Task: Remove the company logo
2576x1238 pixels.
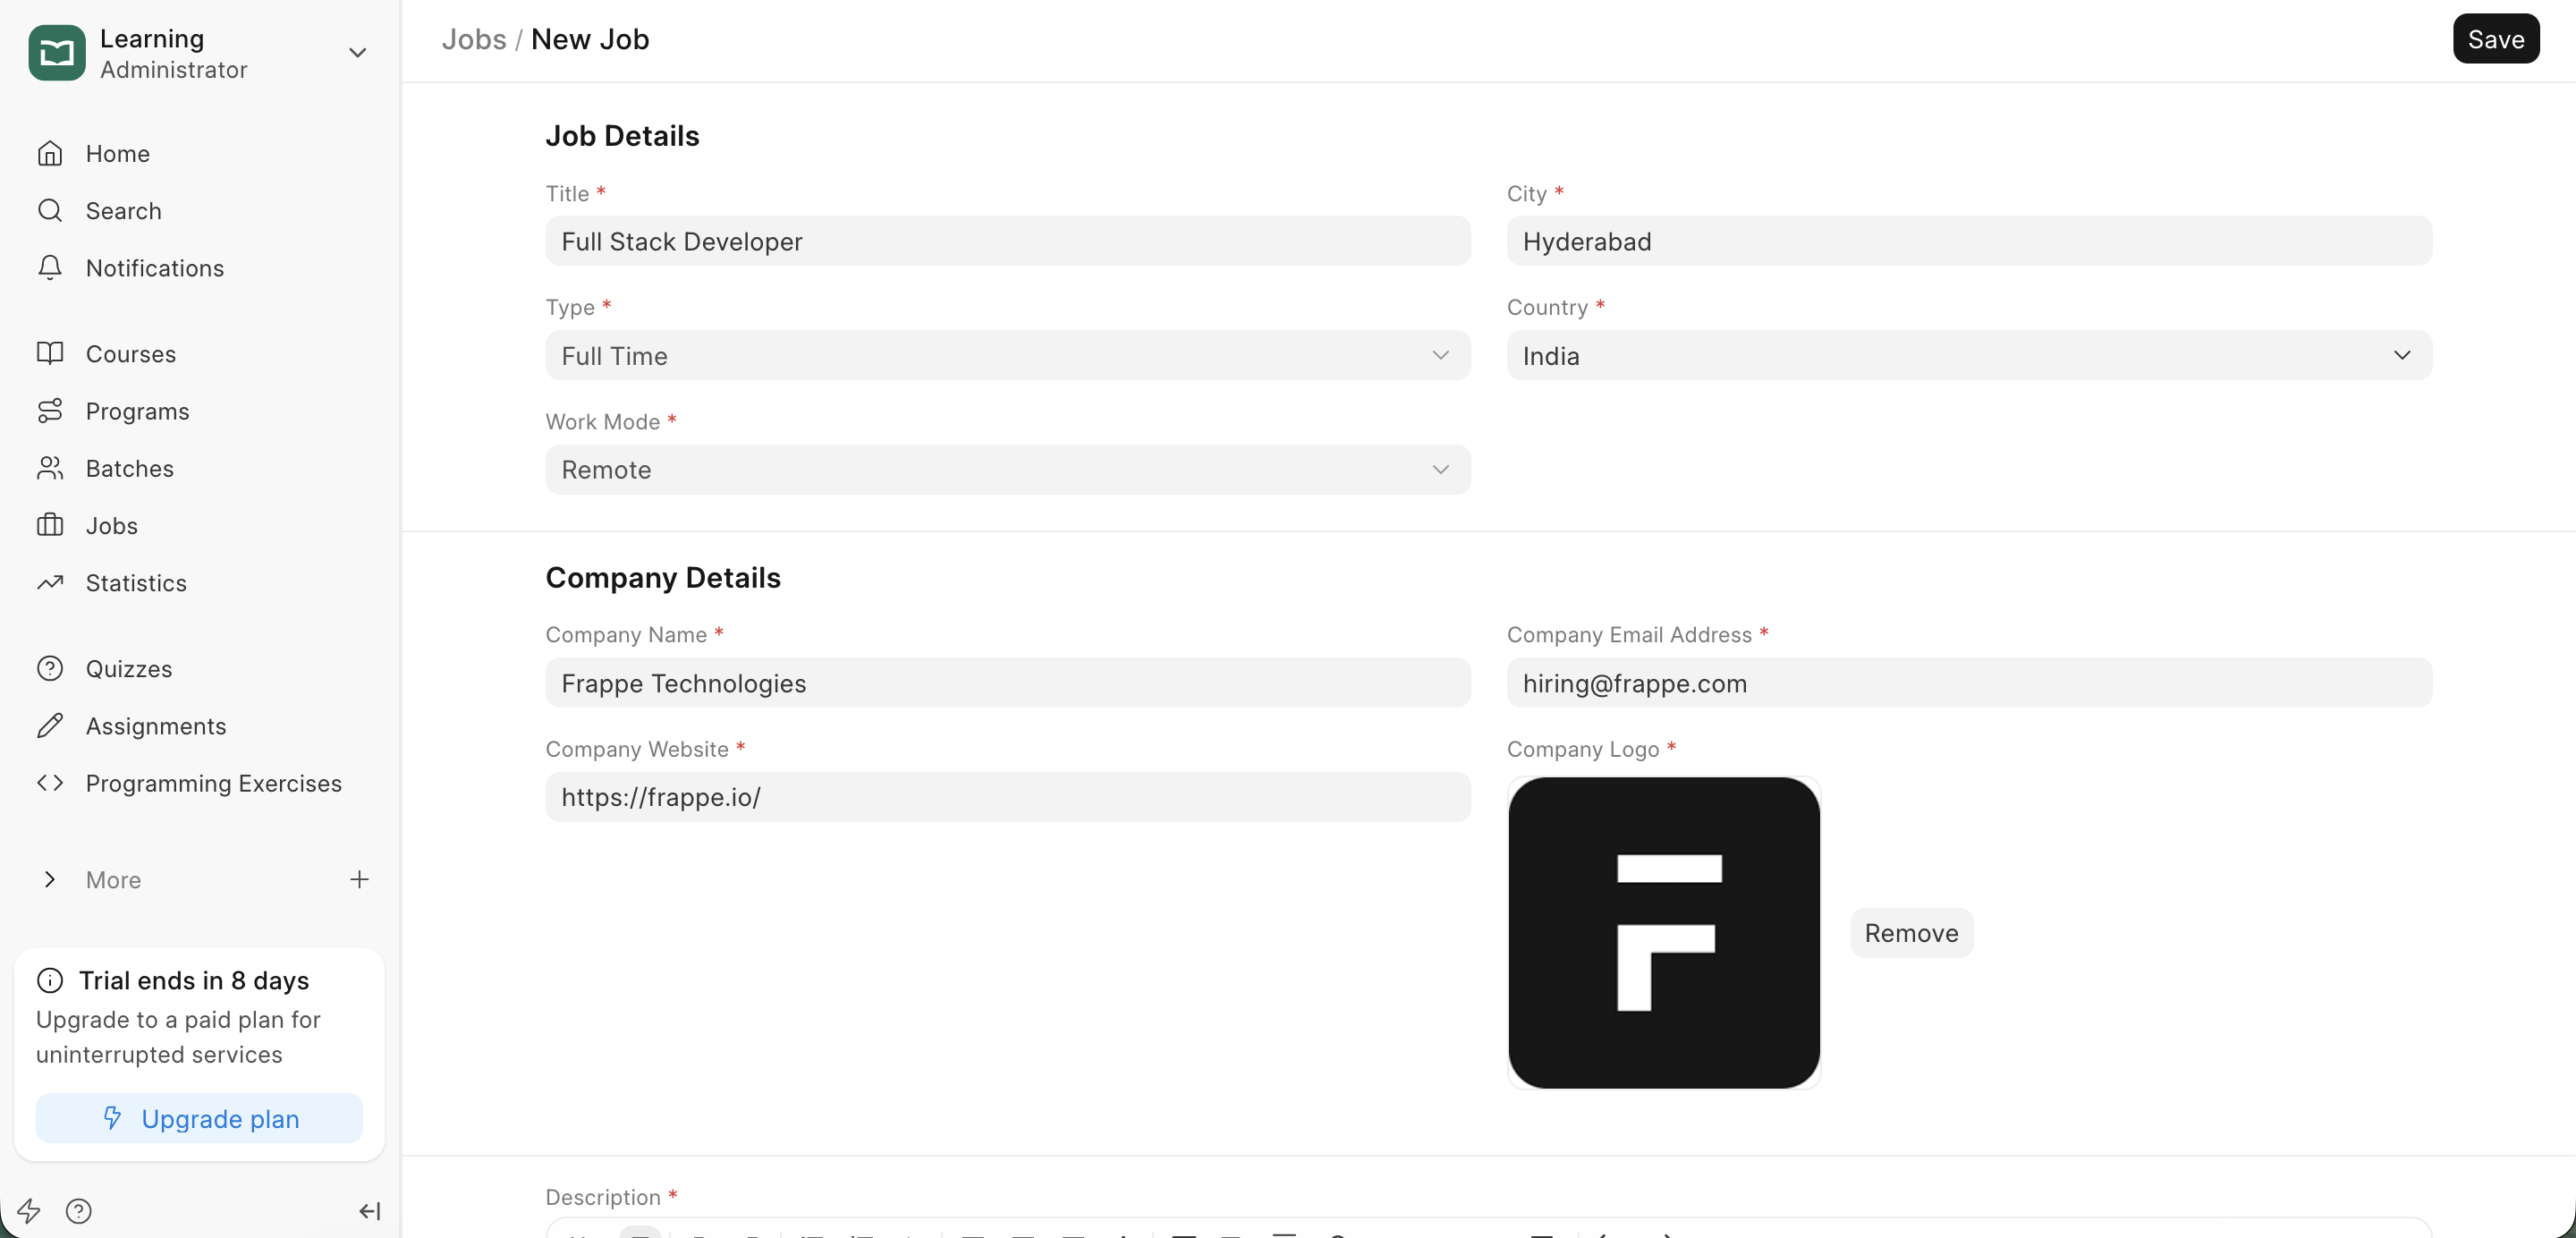Action: click(x=1911, y=932)
